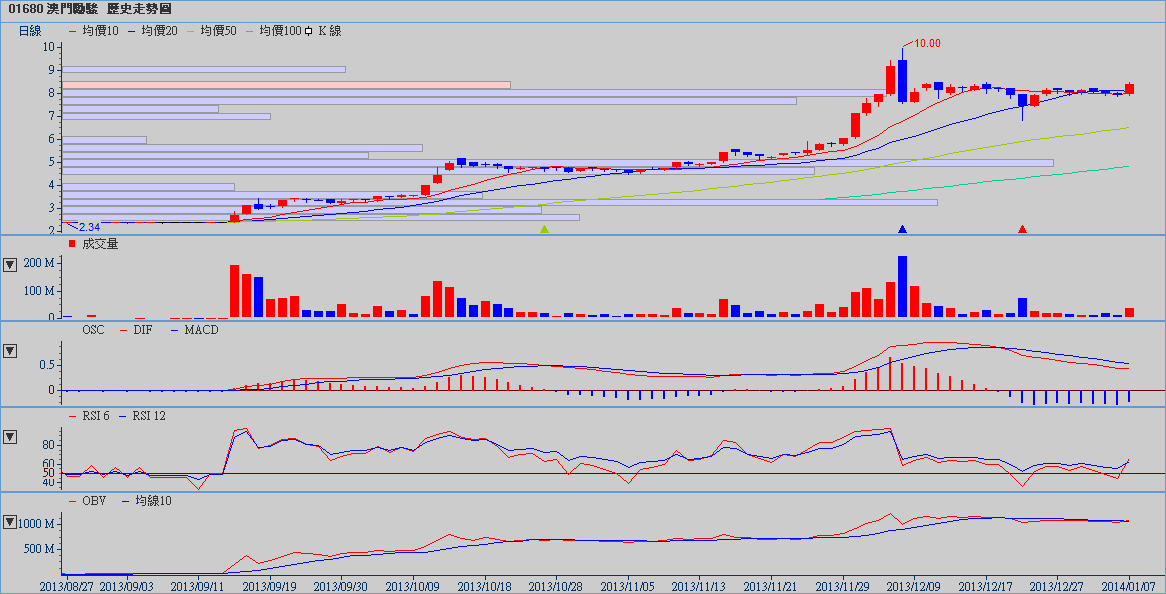Collapse the RSI panel arrow
This screenshot has height=594, width=1166.
[x=10, y=437]
